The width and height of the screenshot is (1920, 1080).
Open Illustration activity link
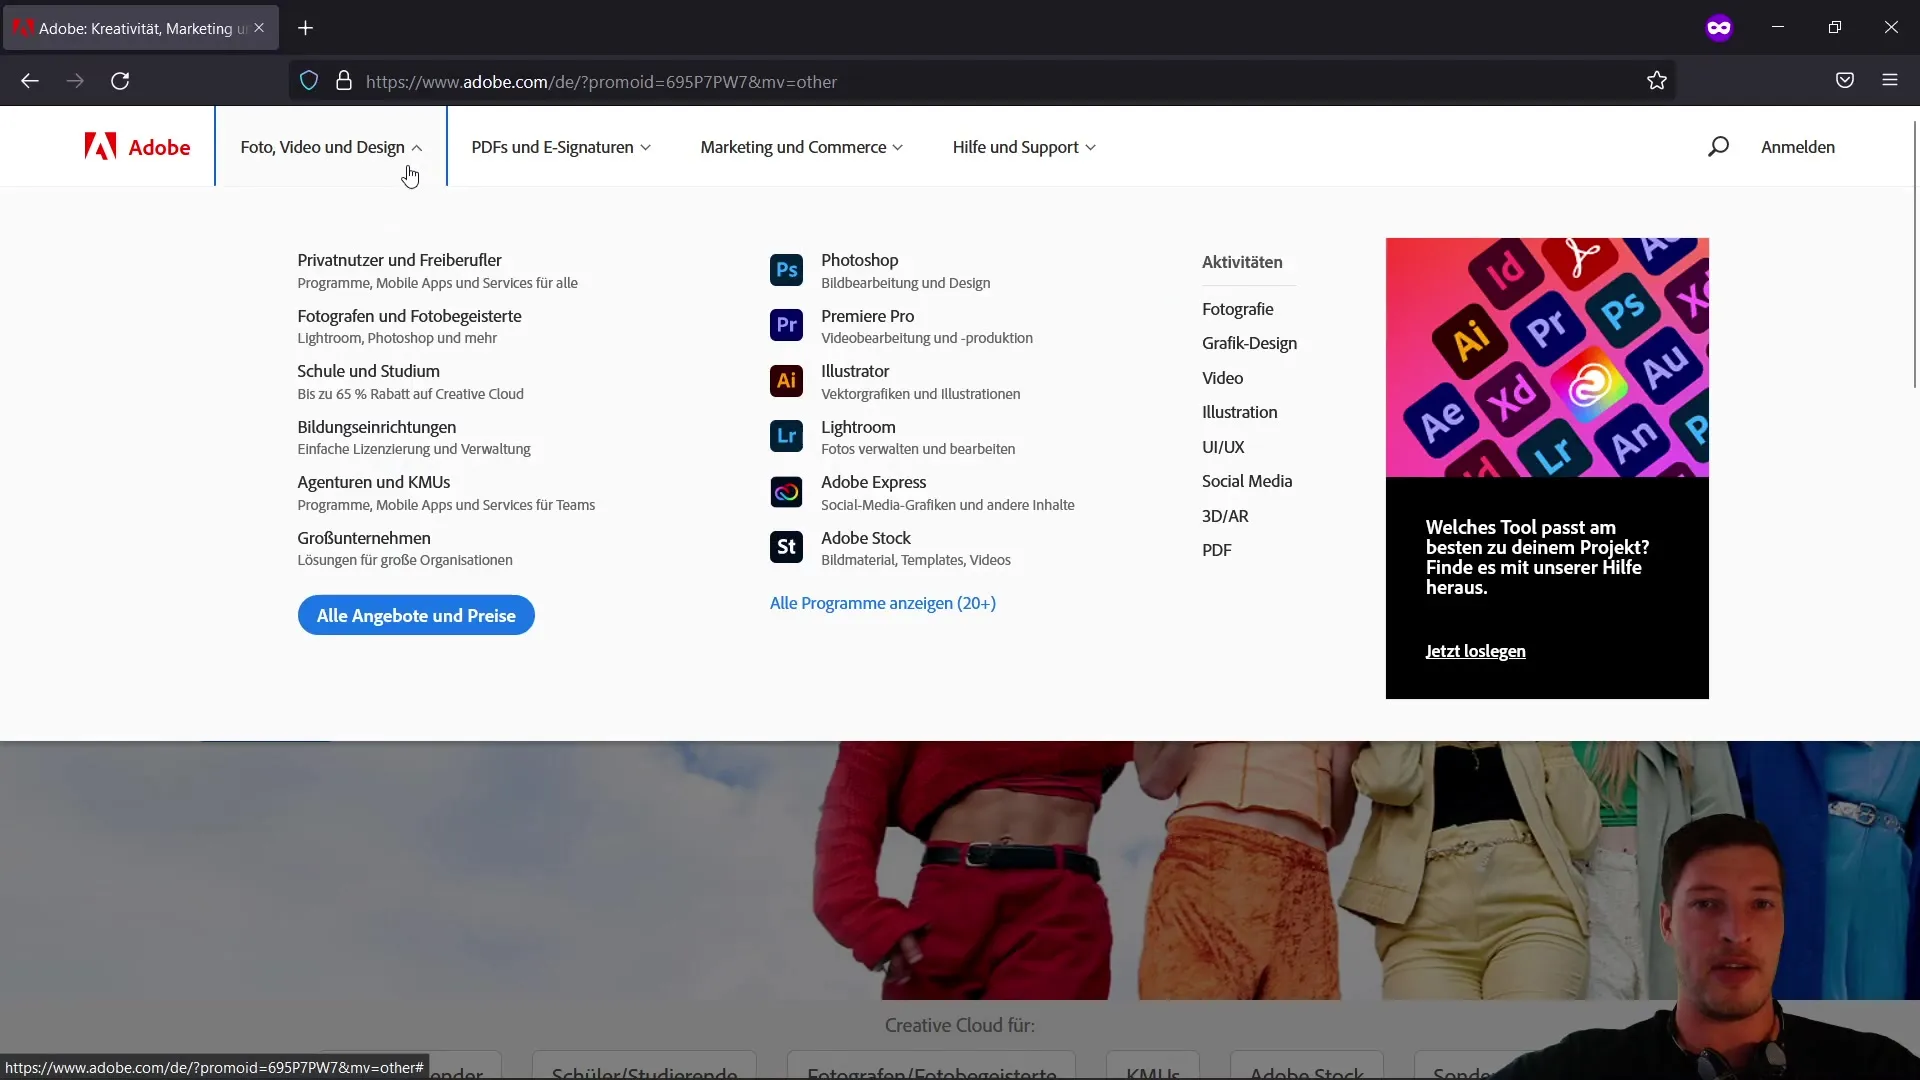click(x=1239, y=412)
